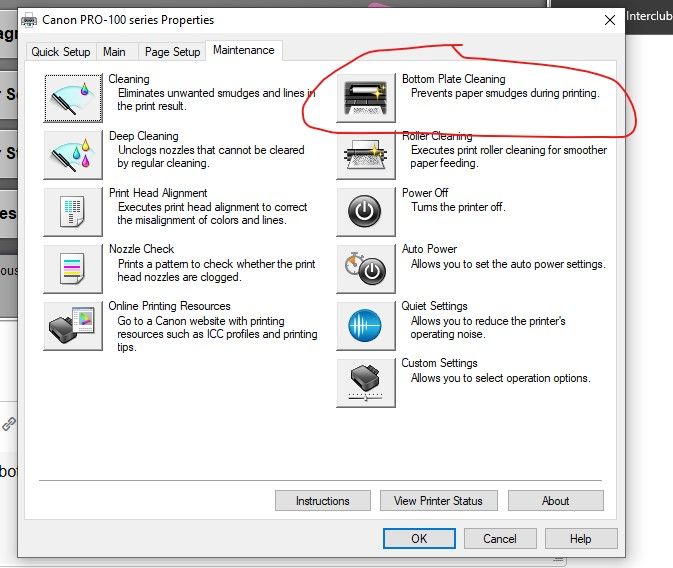Open Custom Settings printer icon

click(366, 383)
